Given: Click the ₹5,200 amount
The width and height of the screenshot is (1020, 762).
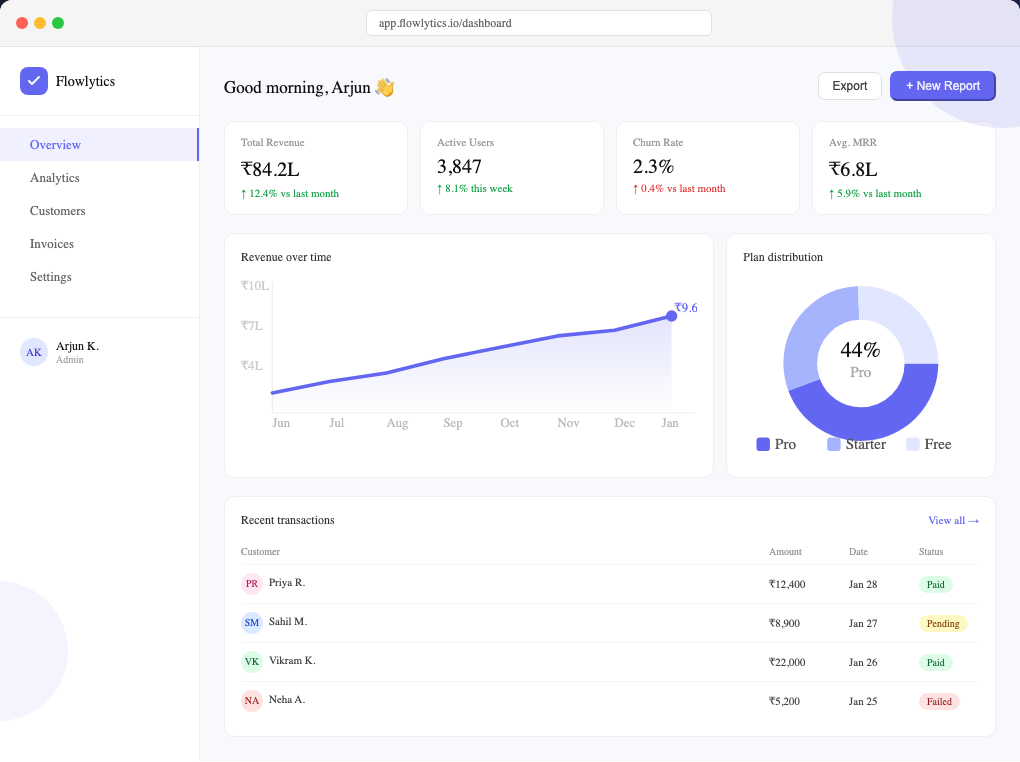Looking at the screenshot, I should 785,701.
